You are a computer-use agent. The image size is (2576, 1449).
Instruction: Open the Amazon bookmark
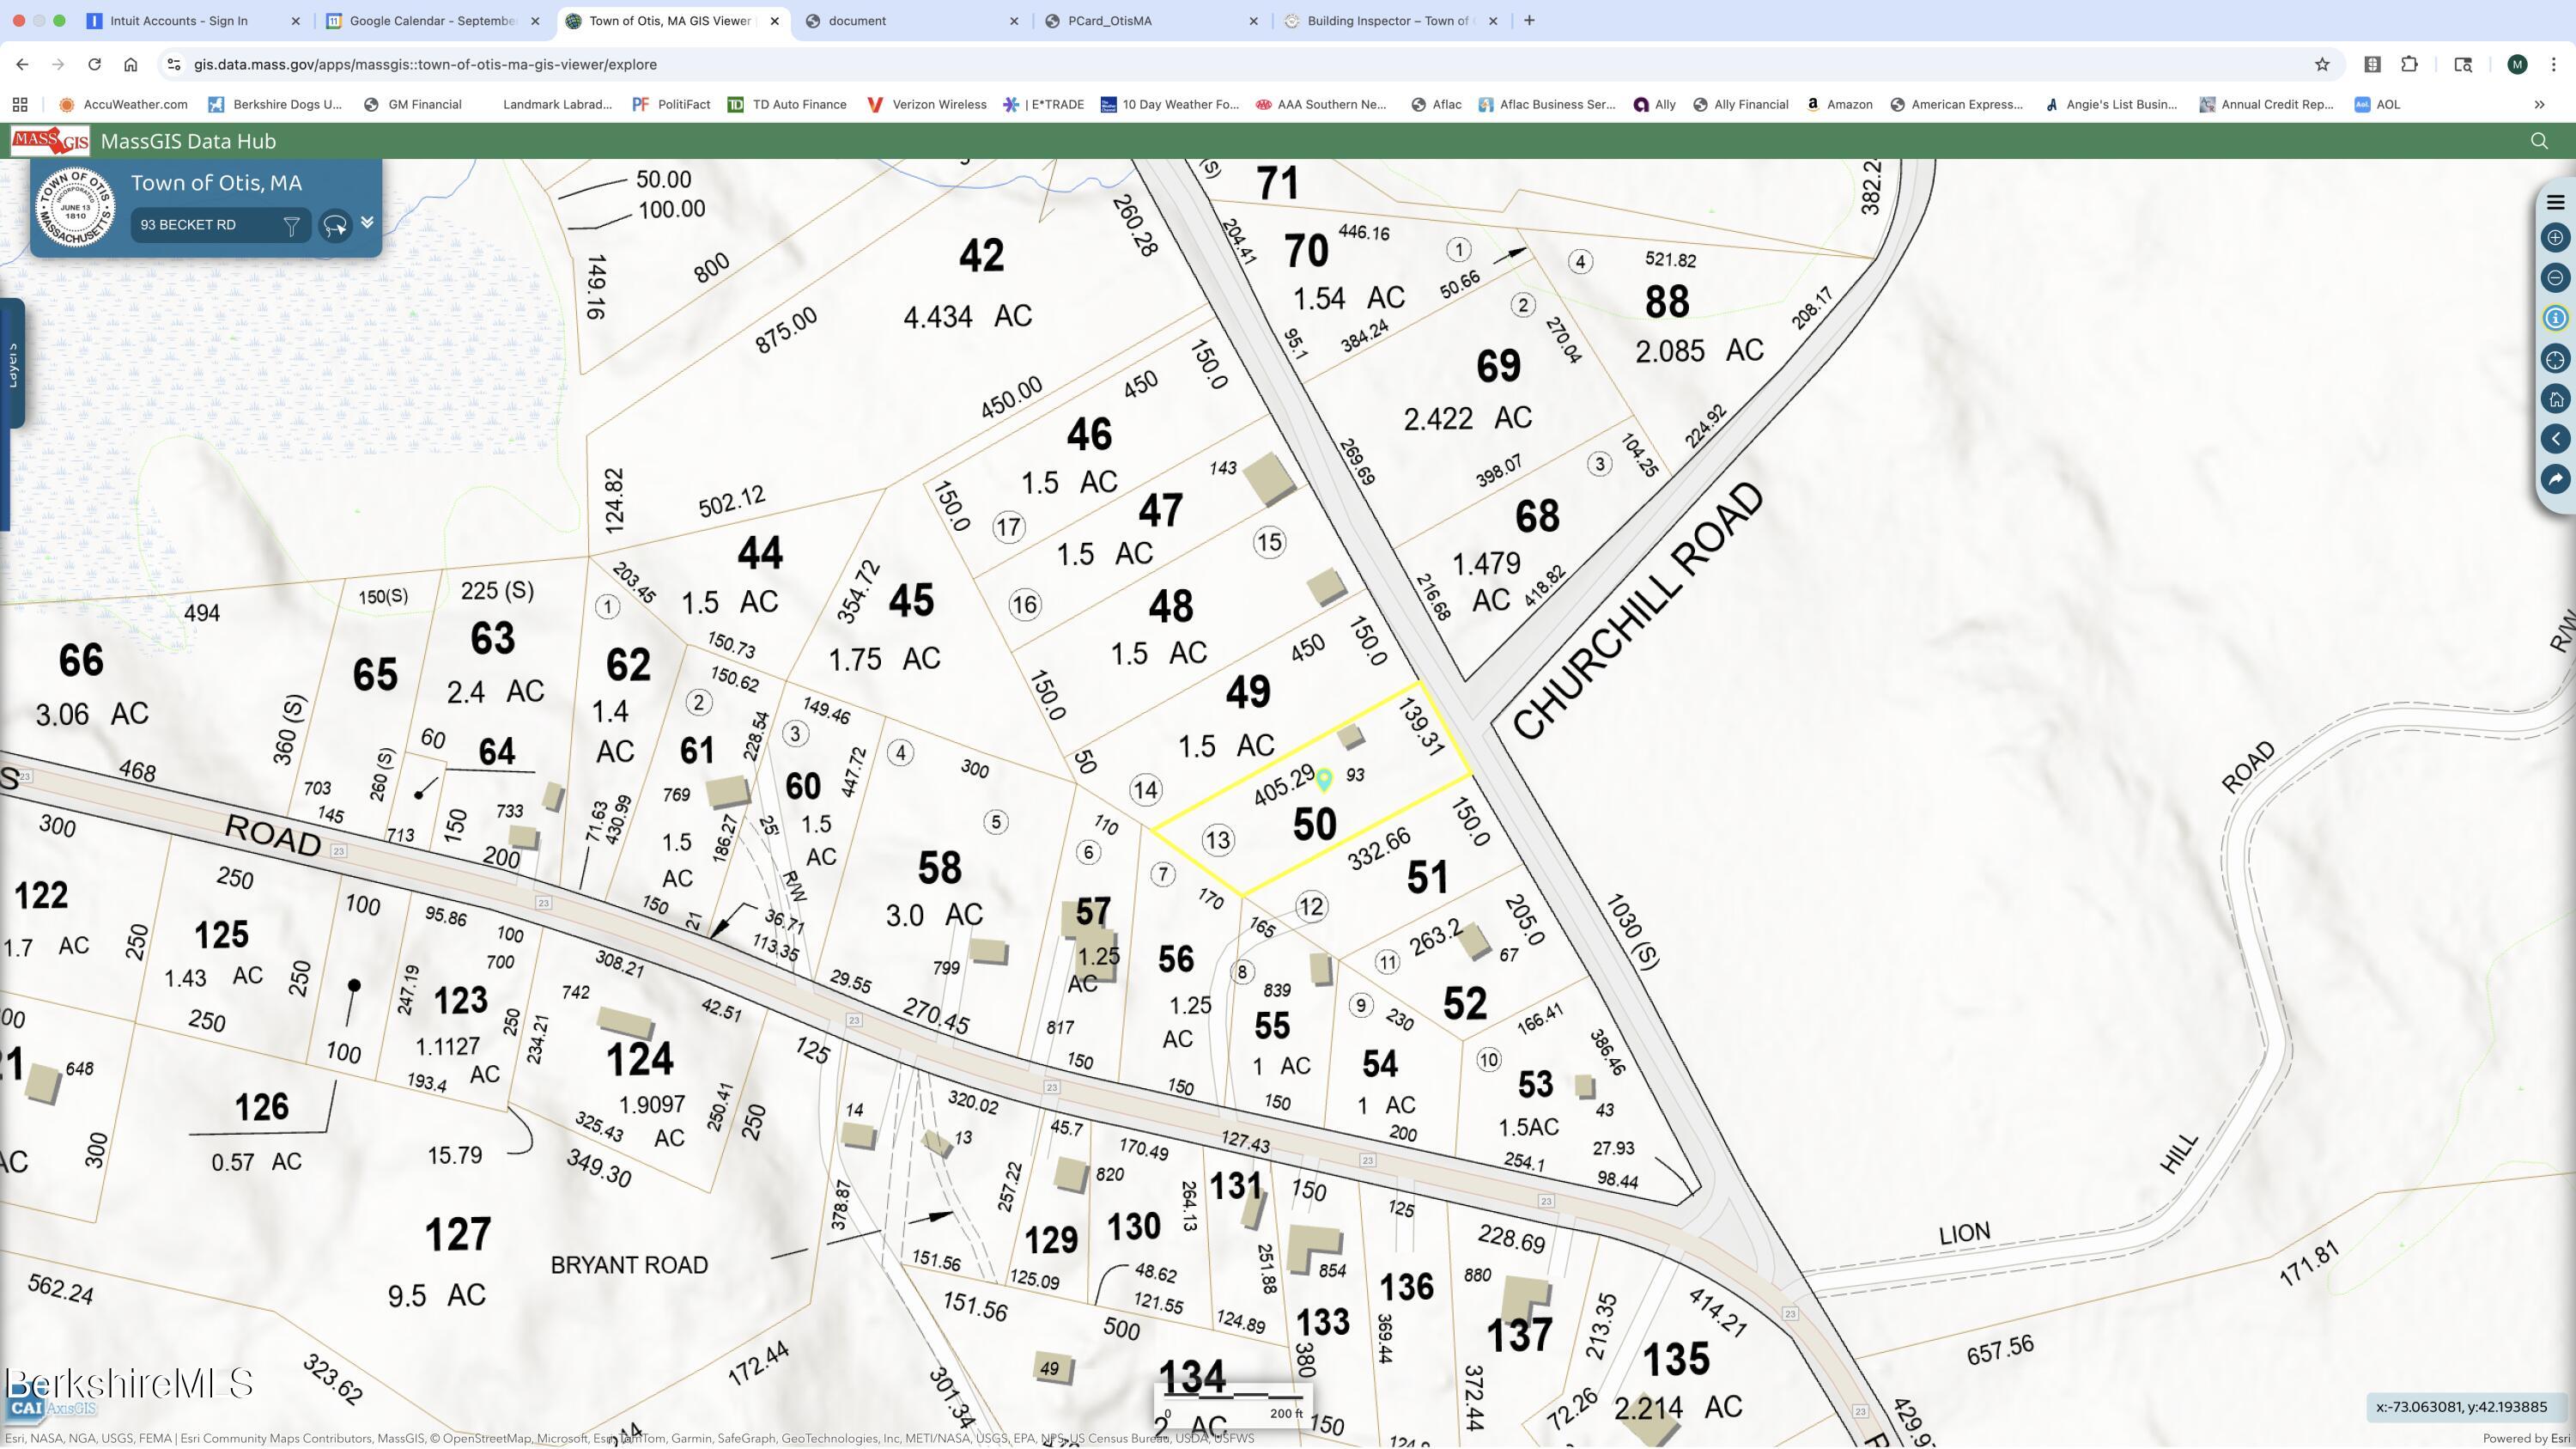1839,104
